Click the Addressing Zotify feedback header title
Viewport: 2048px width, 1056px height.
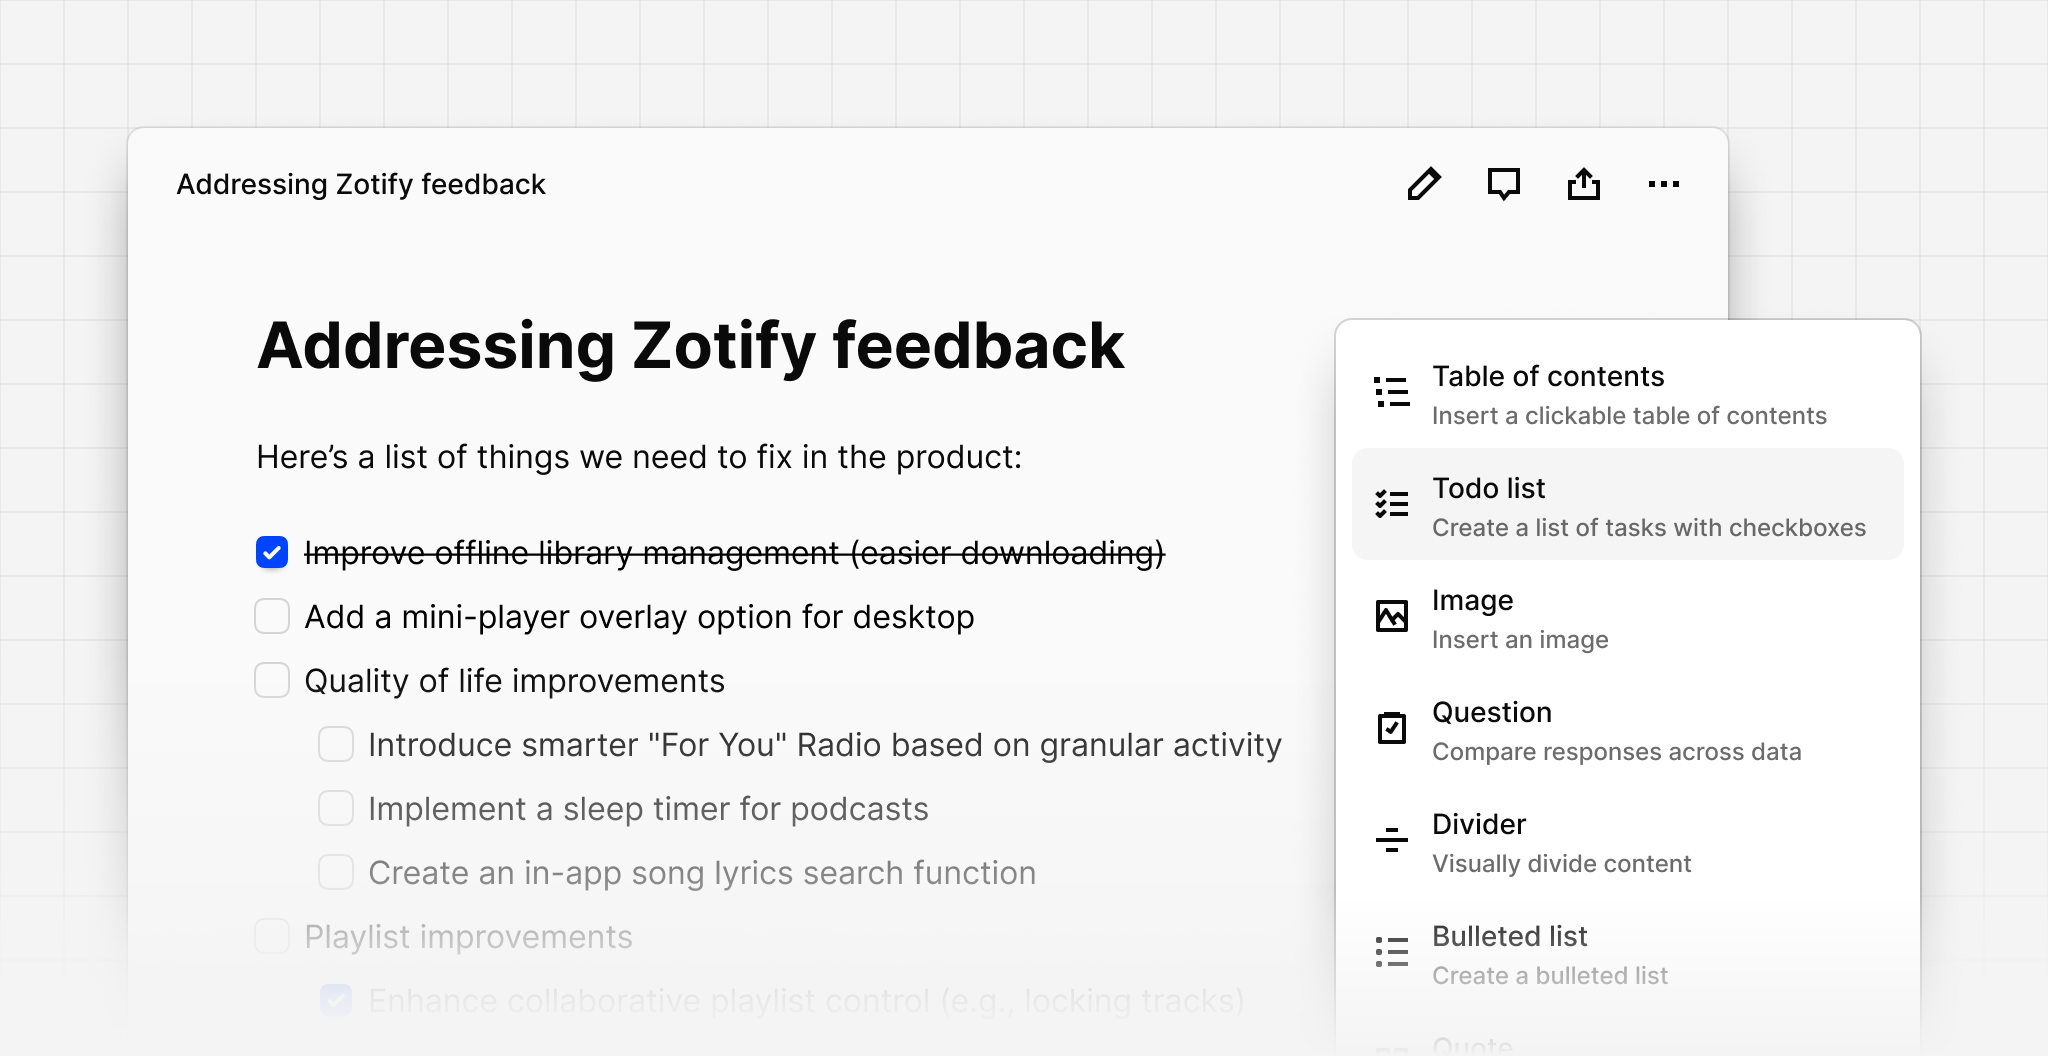coord(361,184)
